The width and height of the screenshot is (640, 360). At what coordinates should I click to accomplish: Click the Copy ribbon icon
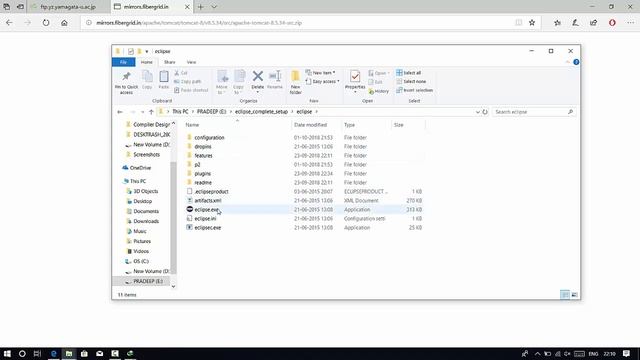coord(147,80)
